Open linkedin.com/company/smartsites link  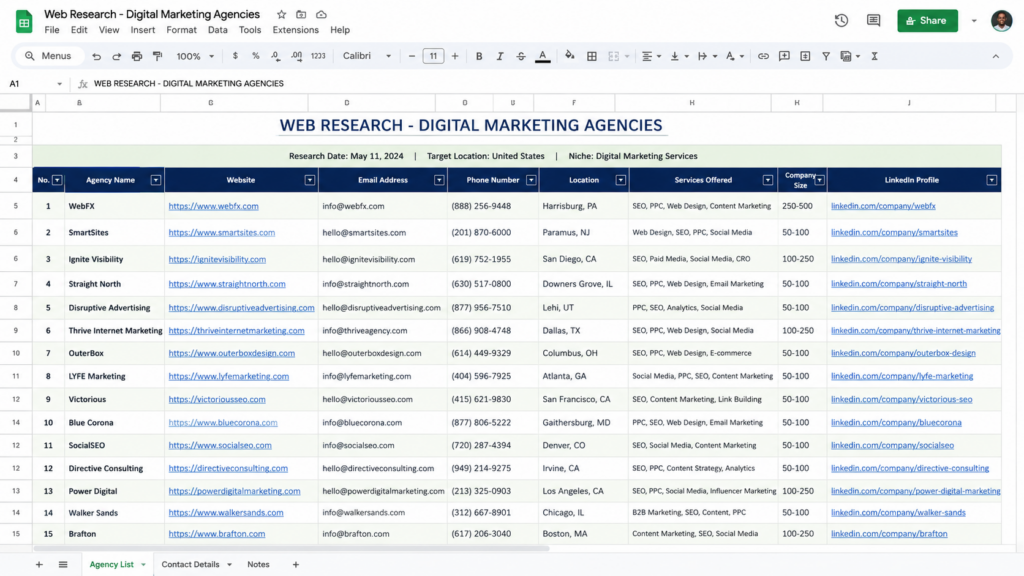(x=894, y=232)
